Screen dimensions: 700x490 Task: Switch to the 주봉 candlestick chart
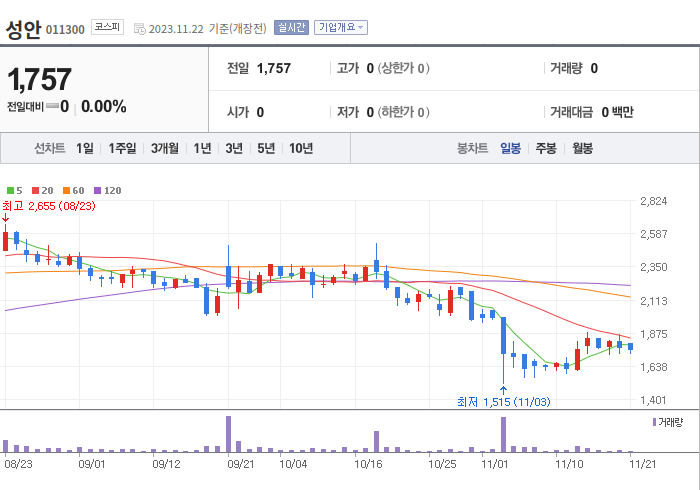pos(546,148)
